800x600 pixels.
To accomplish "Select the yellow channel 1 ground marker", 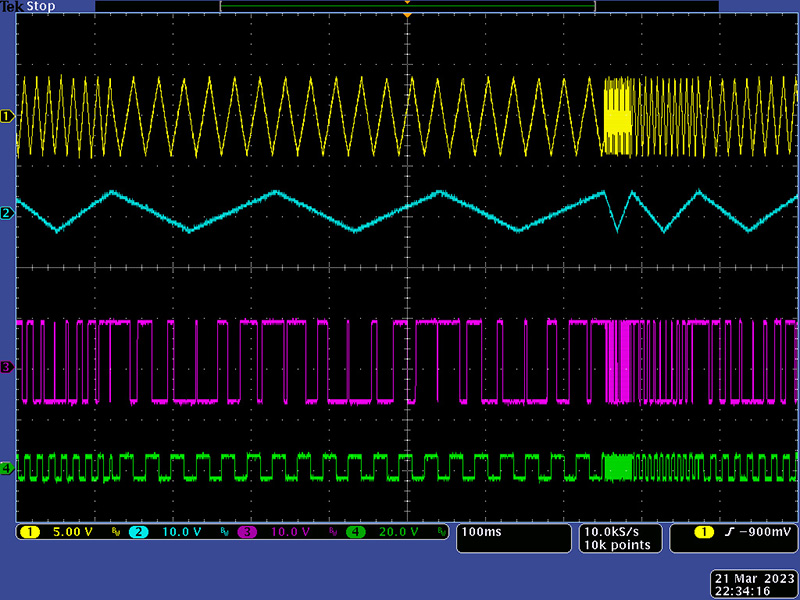I will pos(7,117).
